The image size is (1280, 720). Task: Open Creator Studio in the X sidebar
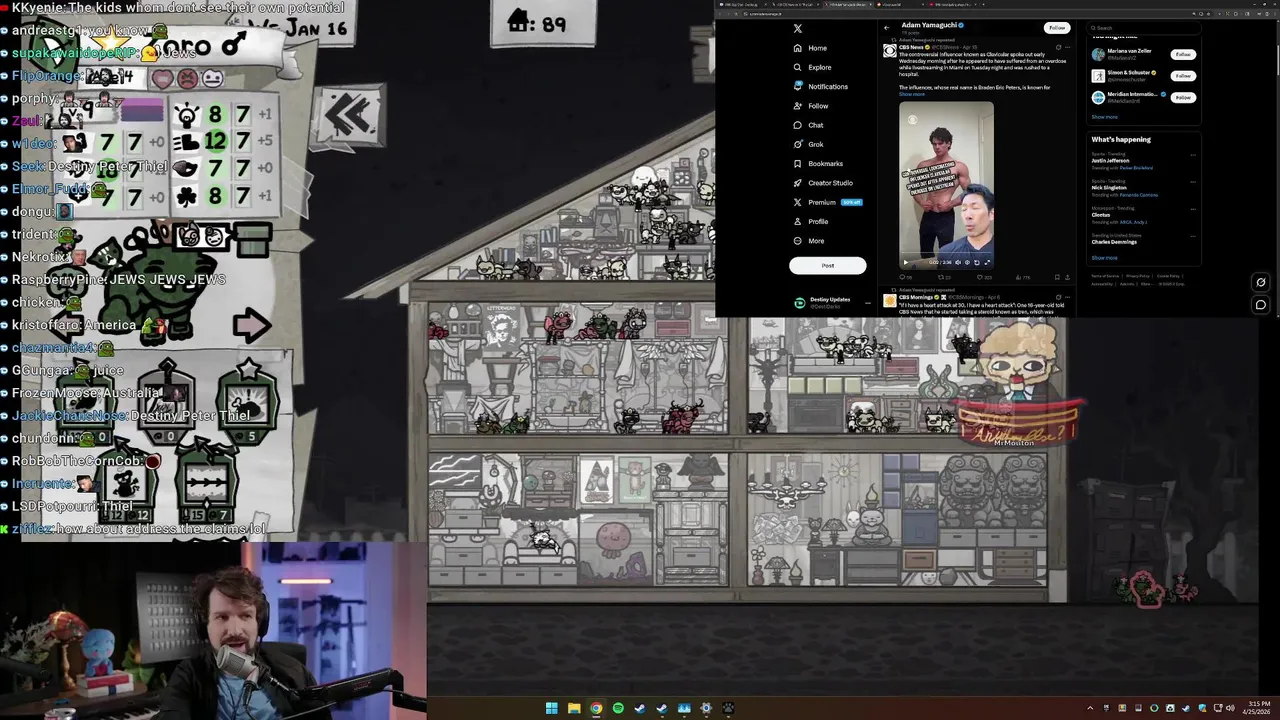tap(823, 183)
